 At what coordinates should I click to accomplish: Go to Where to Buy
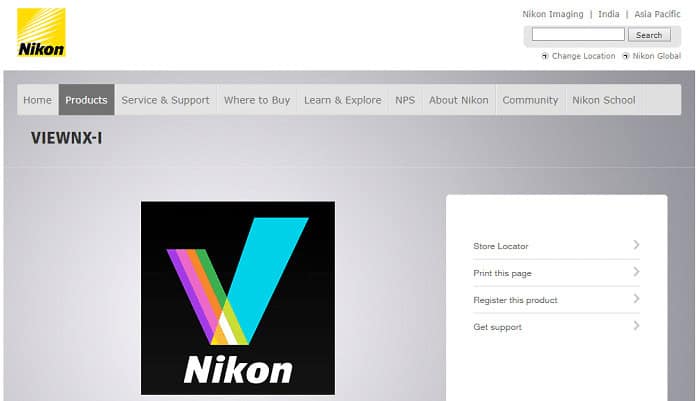coord(257,100)
